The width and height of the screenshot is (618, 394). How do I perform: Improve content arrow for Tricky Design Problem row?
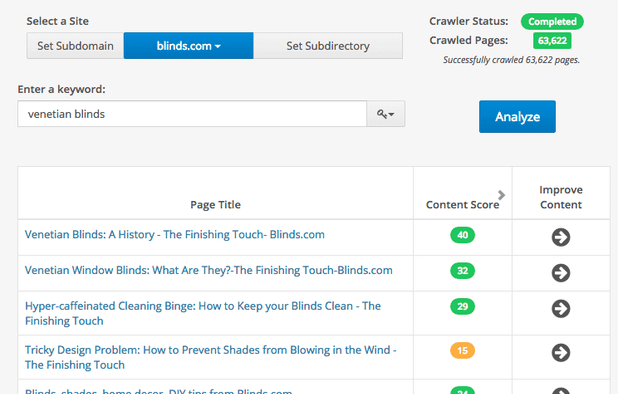pos(560,353)
